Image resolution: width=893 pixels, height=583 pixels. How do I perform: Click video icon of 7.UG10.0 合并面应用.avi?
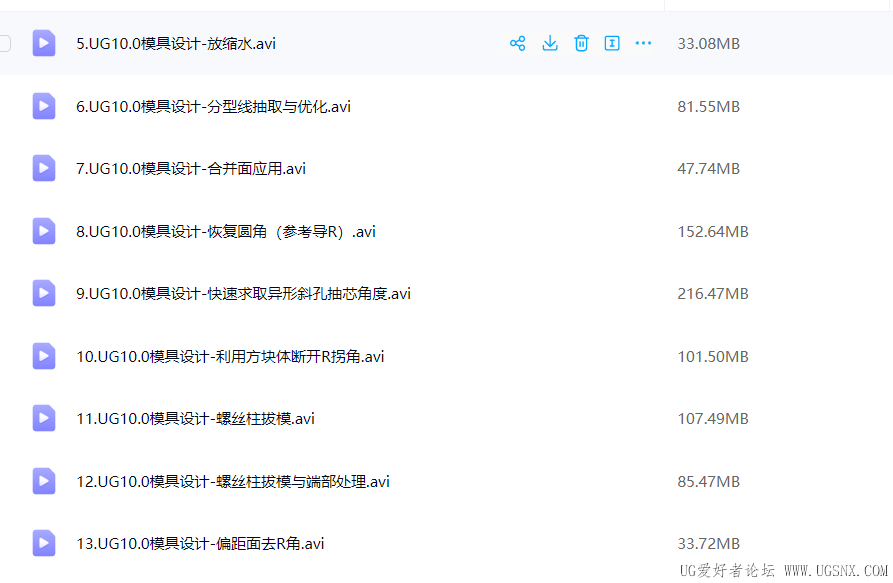[44, 169]
